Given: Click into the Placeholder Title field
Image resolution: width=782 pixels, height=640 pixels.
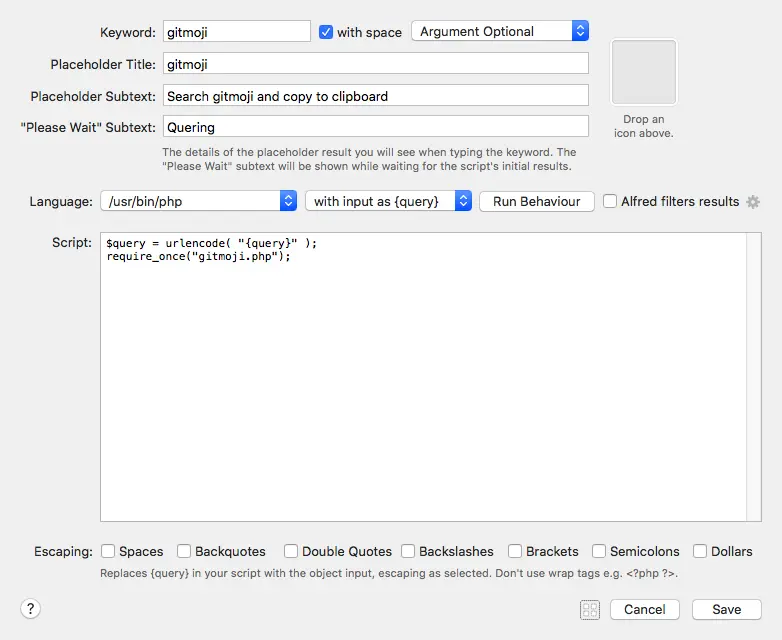Looking at the screenshot, I should 376,63.
